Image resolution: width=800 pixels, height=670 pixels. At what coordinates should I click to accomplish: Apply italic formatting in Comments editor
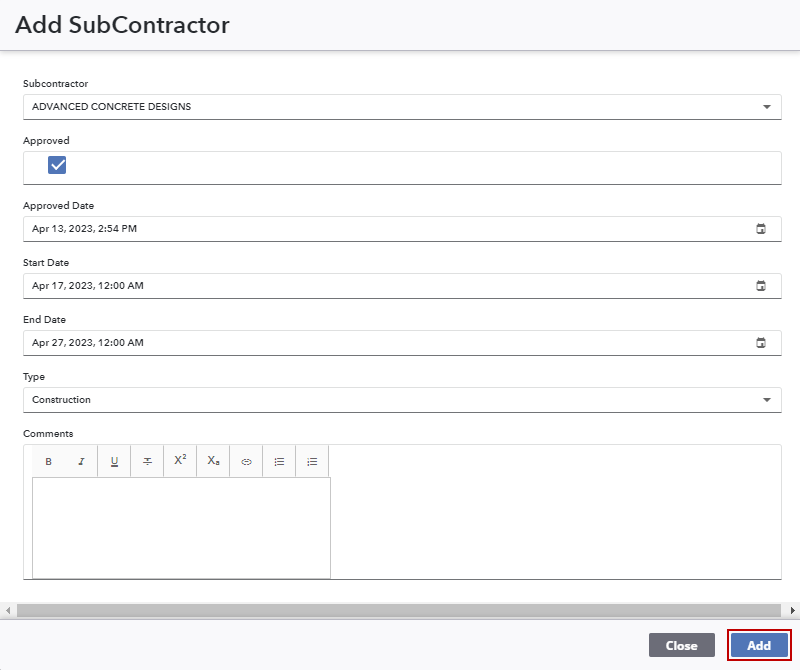tap(81, 461)
